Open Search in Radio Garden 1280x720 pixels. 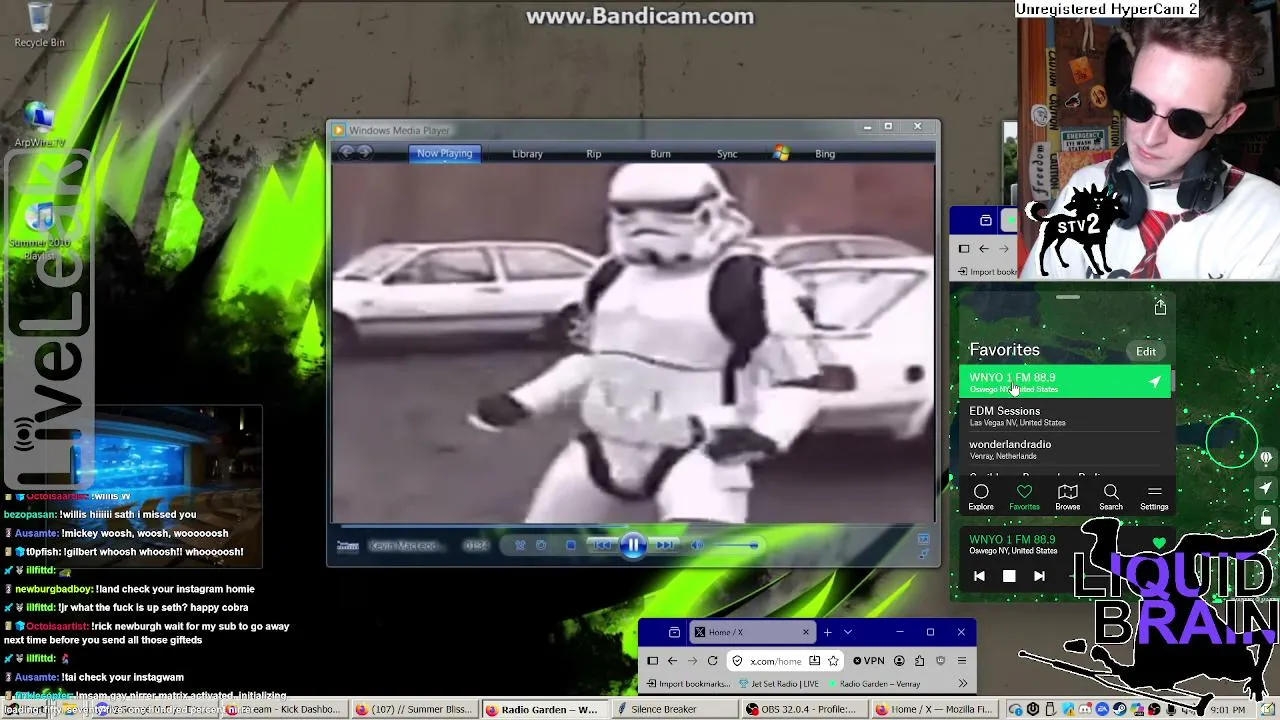[x=1111, y=497]
